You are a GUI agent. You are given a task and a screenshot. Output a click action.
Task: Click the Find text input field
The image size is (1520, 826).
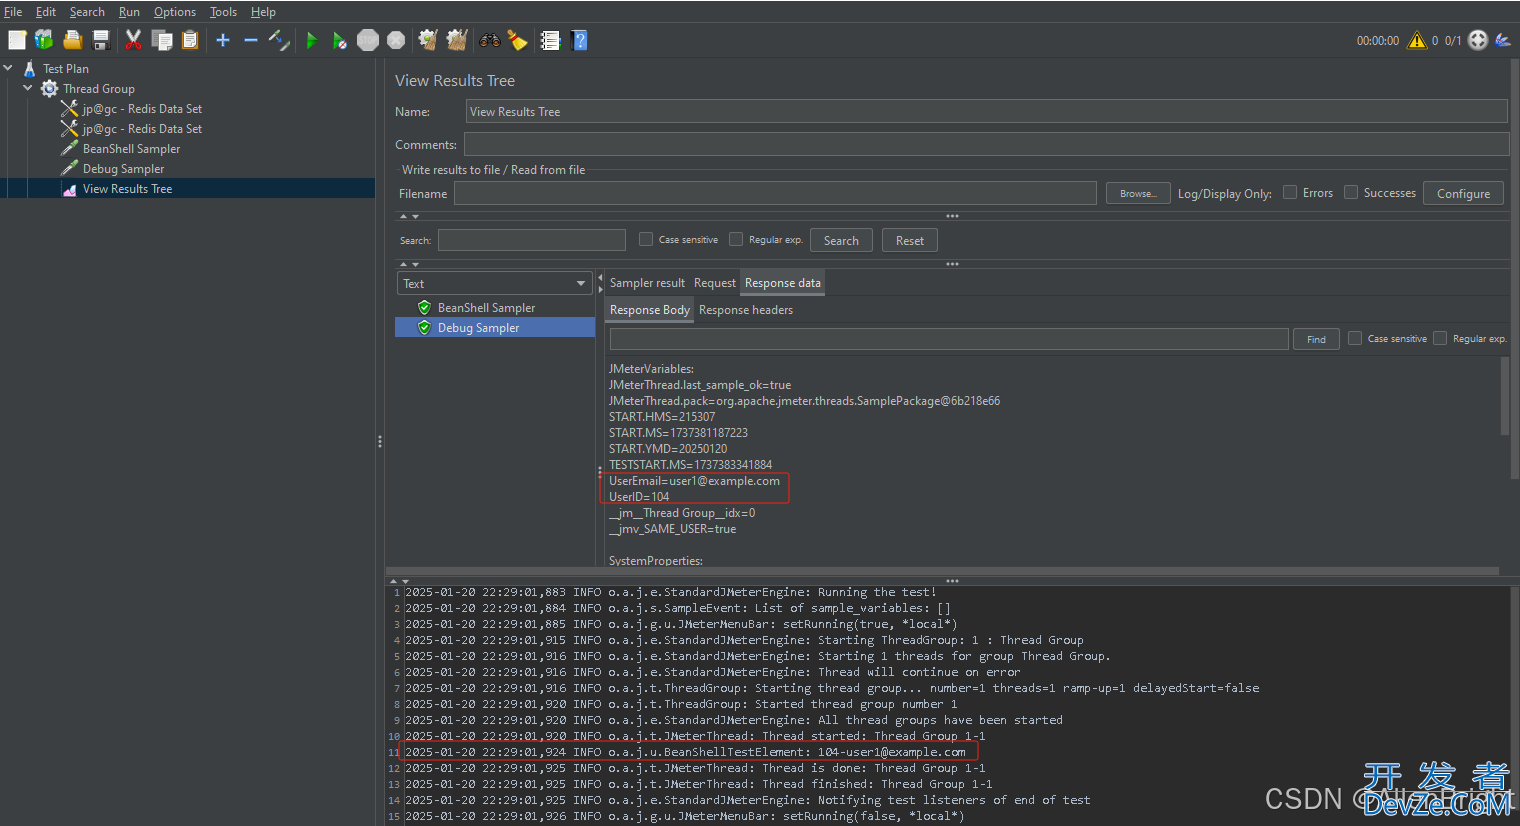click(x=949, y=339)
